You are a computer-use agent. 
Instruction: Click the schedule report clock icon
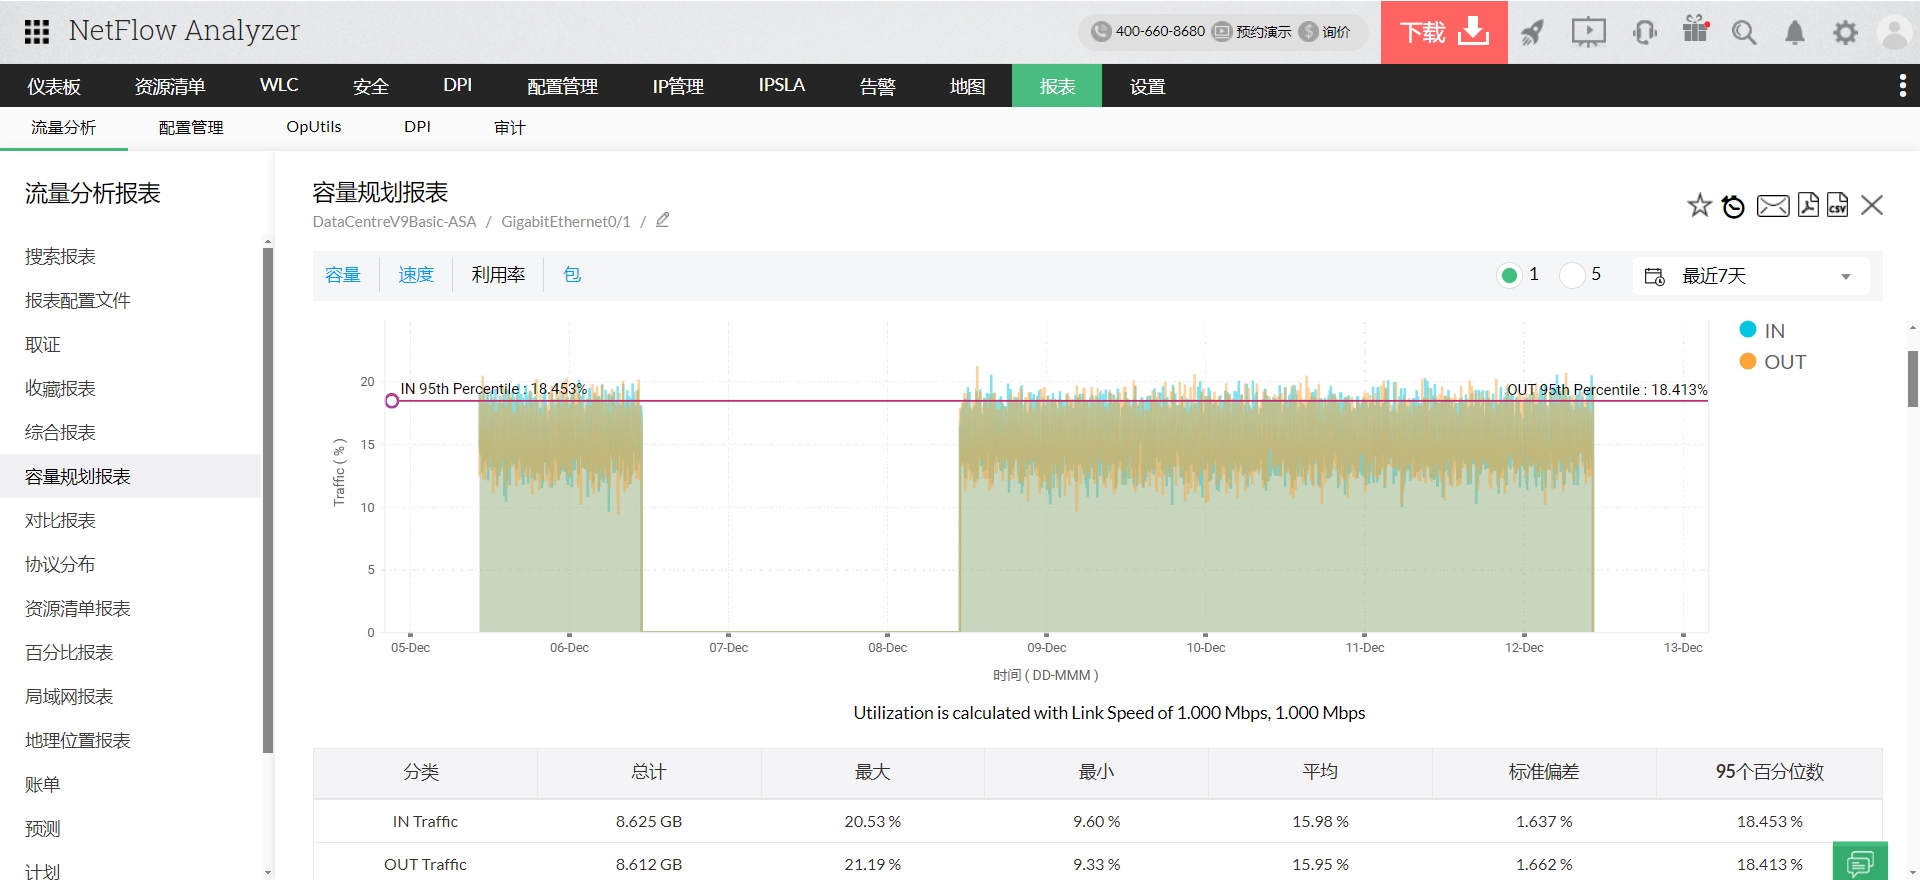point(1733,206)
